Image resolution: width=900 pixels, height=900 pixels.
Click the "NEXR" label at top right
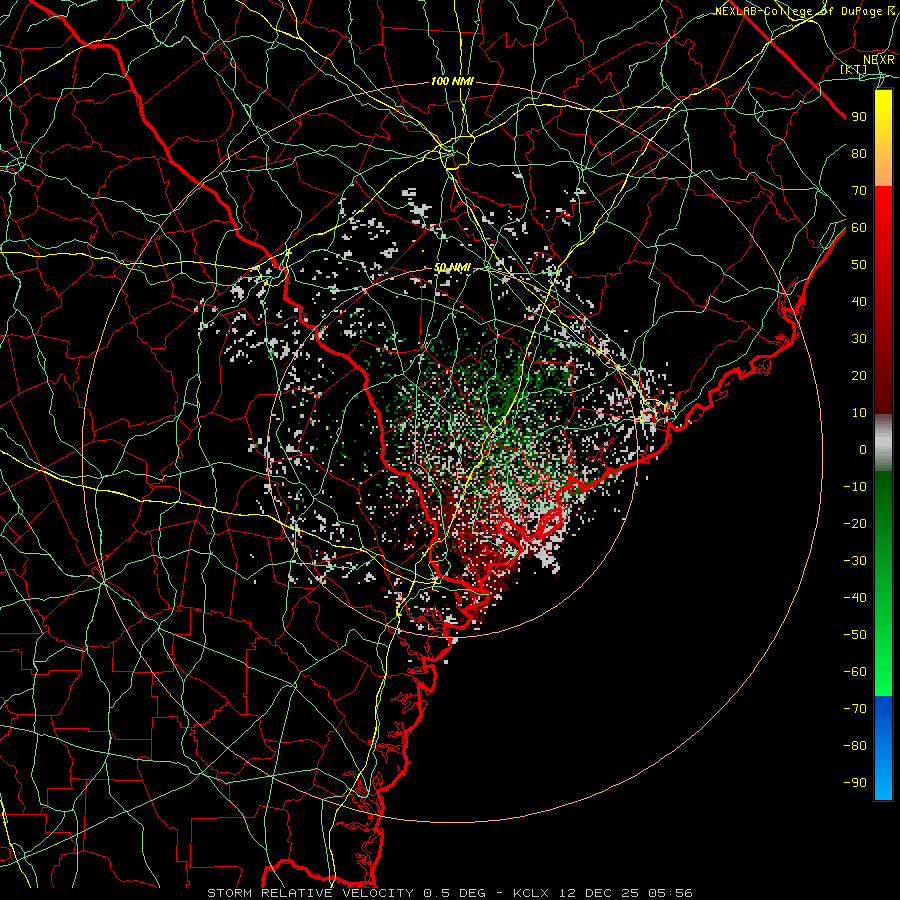879,59
